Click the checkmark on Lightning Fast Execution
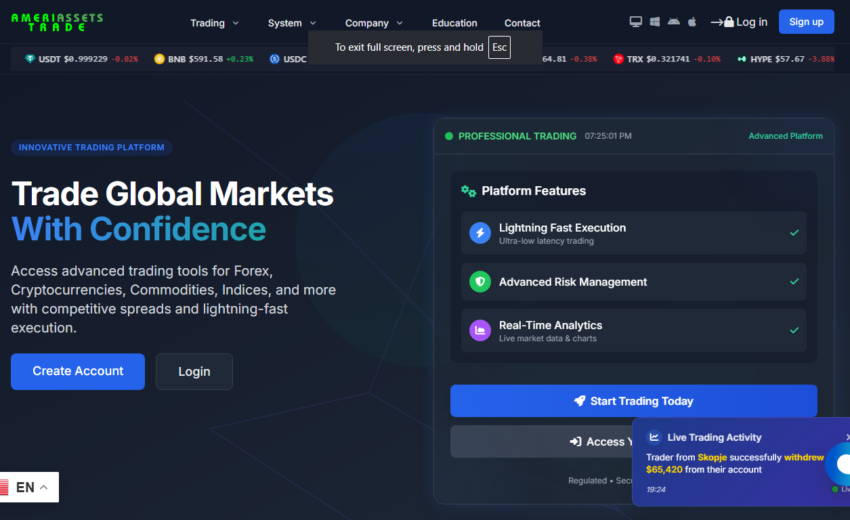This screenshot has width=850, height=520. tap(794, 233)
